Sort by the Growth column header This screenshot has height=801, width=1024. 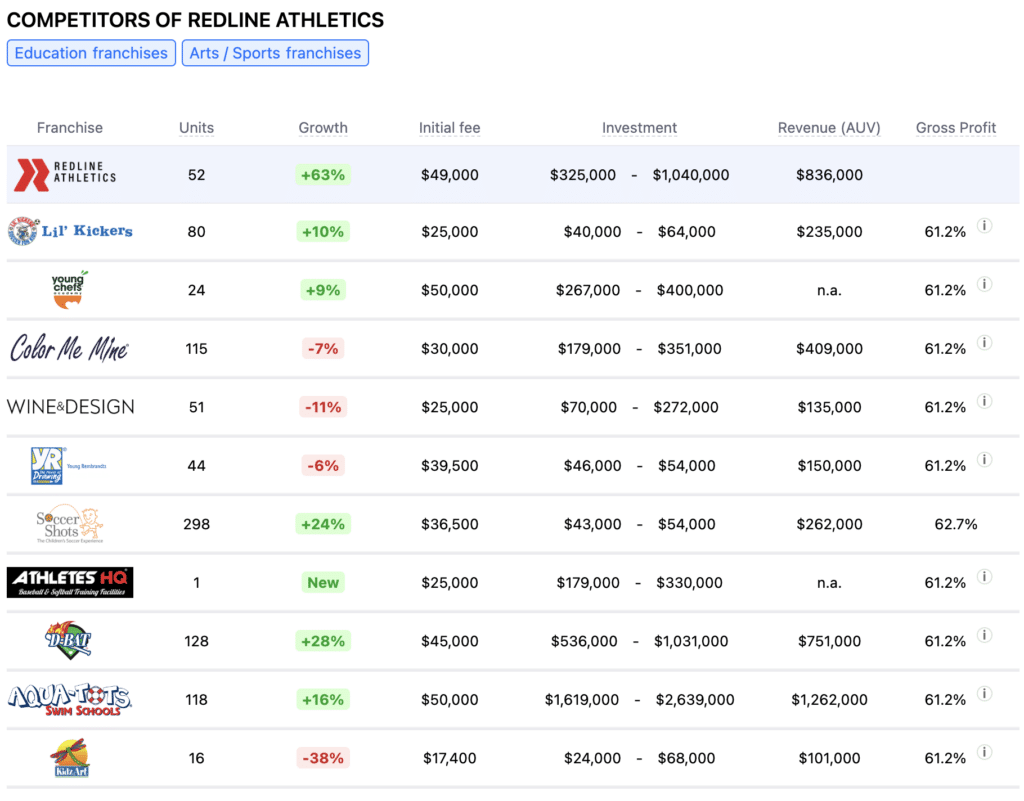(323, 127)
